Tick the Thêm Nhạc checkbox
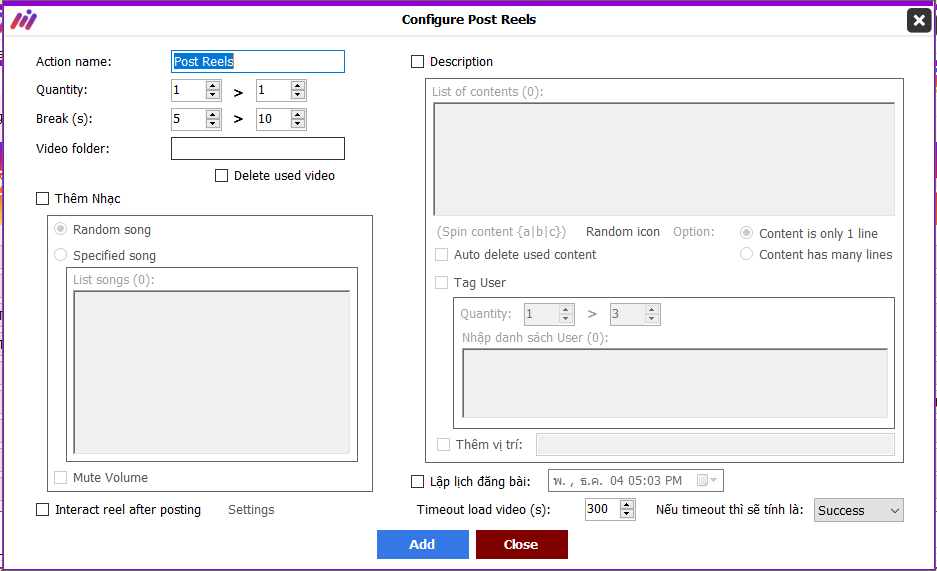 [42, 198]
